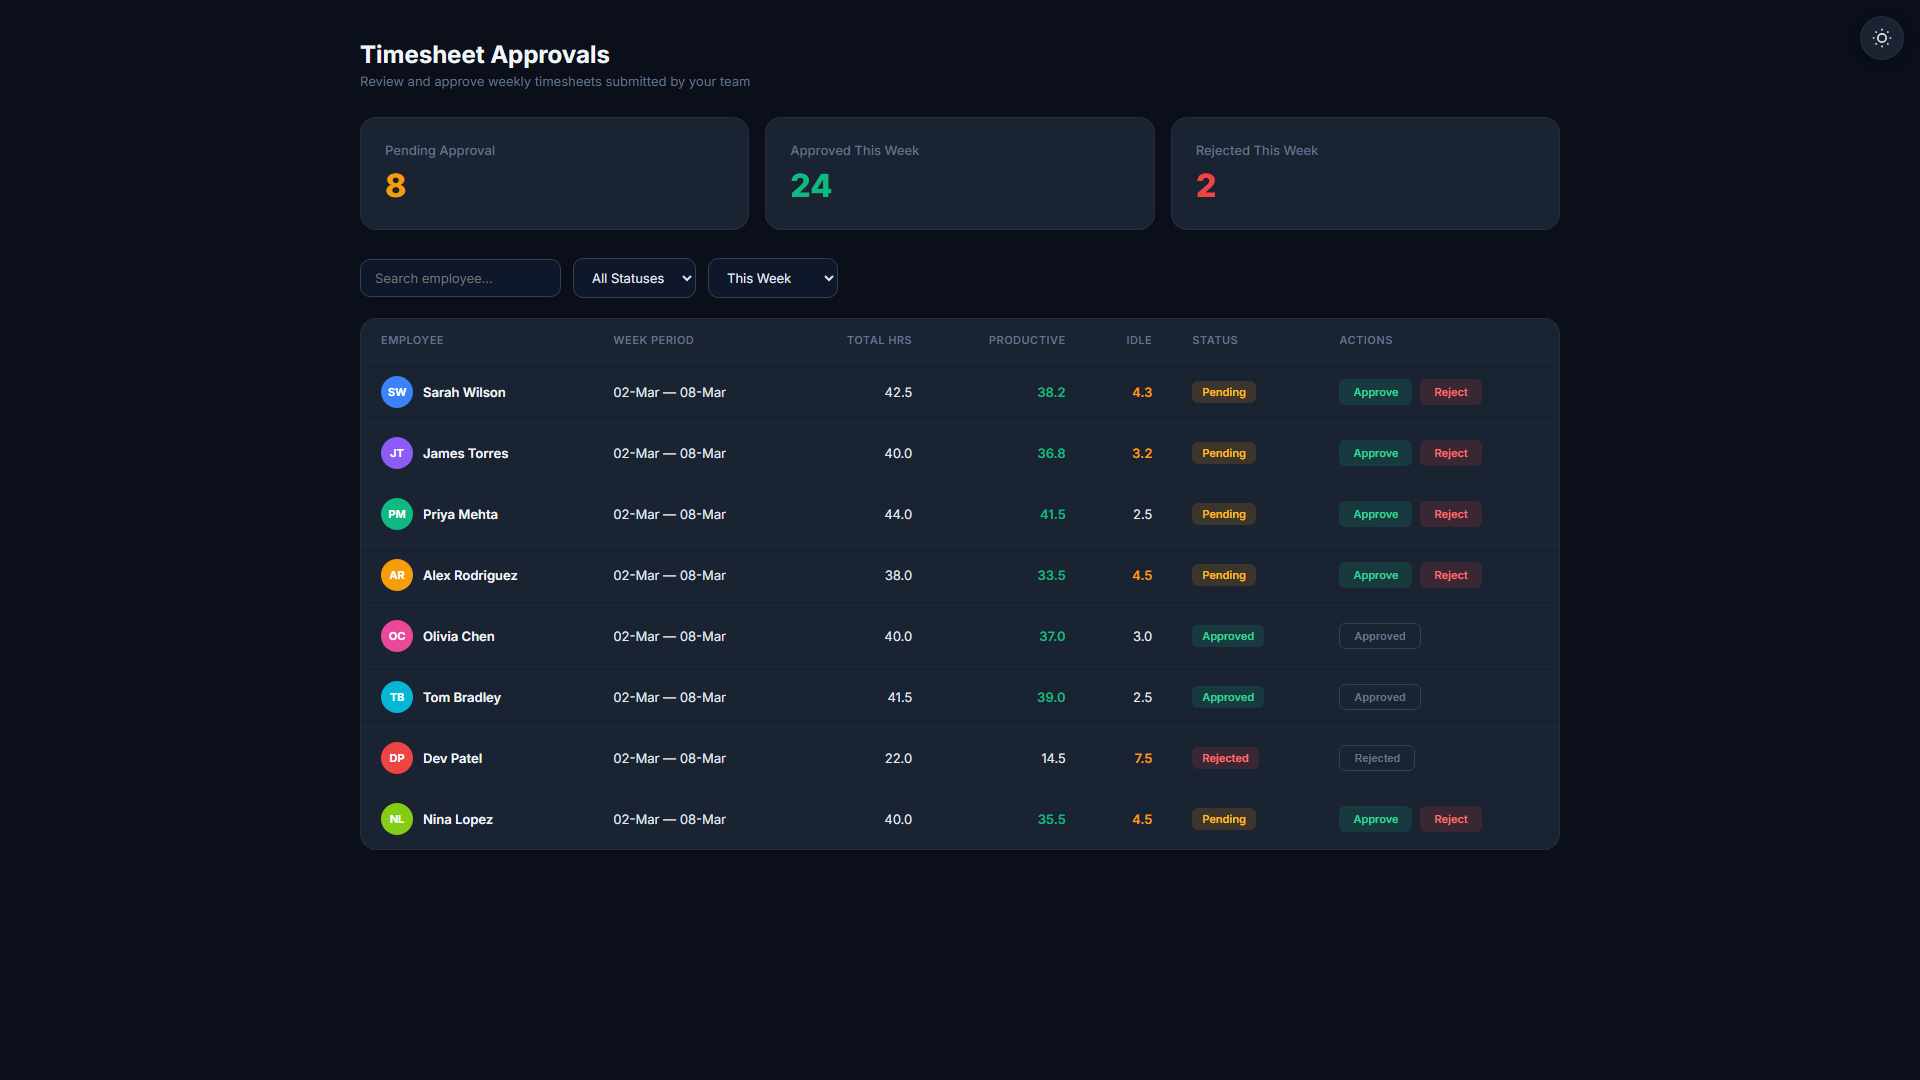Click Priya Mehta's PM avatar
Image resolution: width=1920 pixels, height=1080 pixels.
point(397,514)
